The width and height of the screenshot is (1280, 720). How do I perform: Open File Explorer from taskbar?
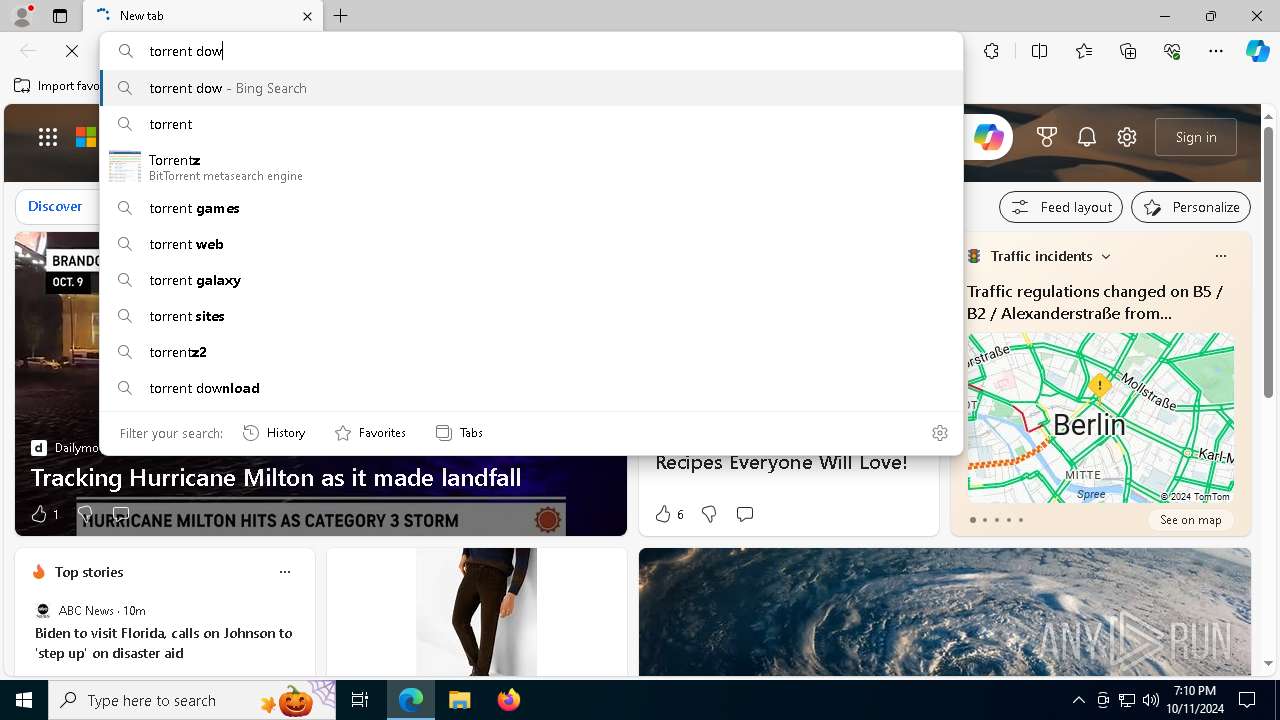click(459, 700)
